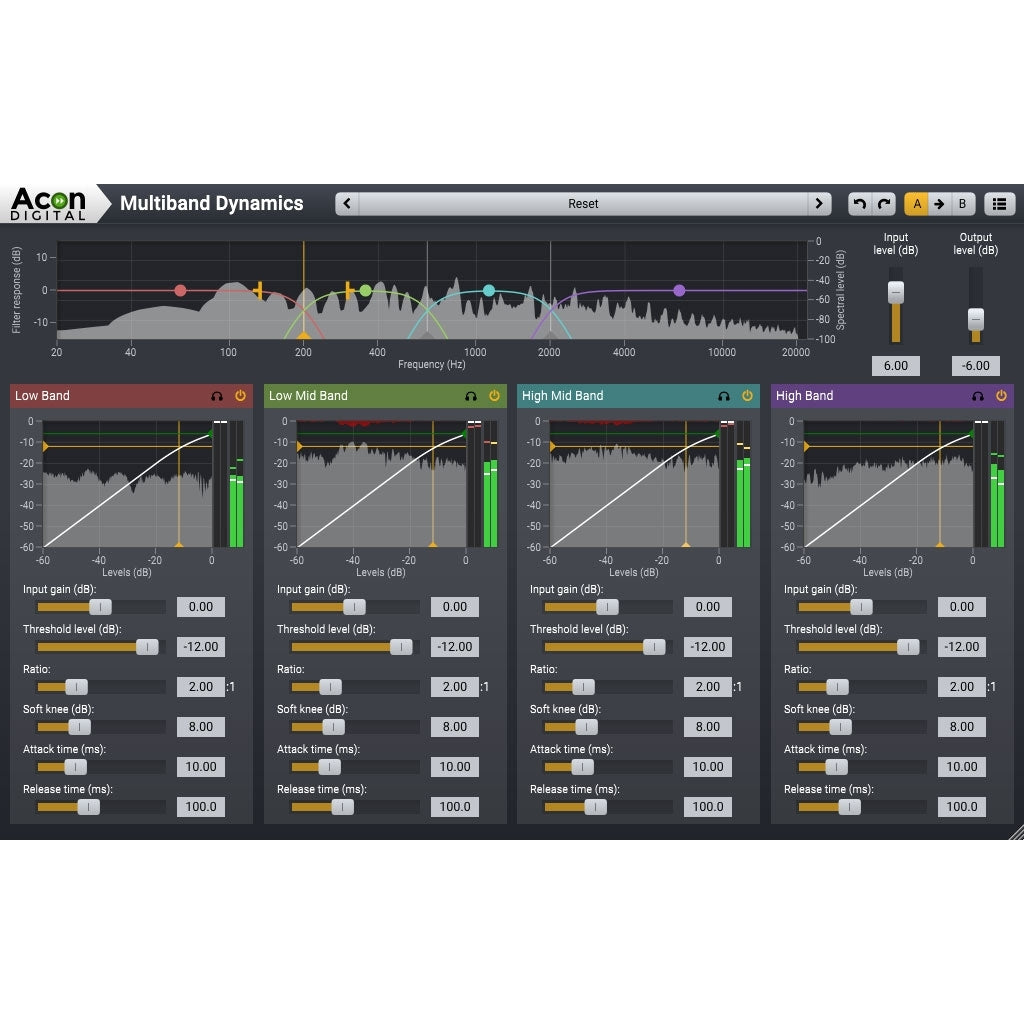
Task: Select the A settings slot
Action: 917,204
